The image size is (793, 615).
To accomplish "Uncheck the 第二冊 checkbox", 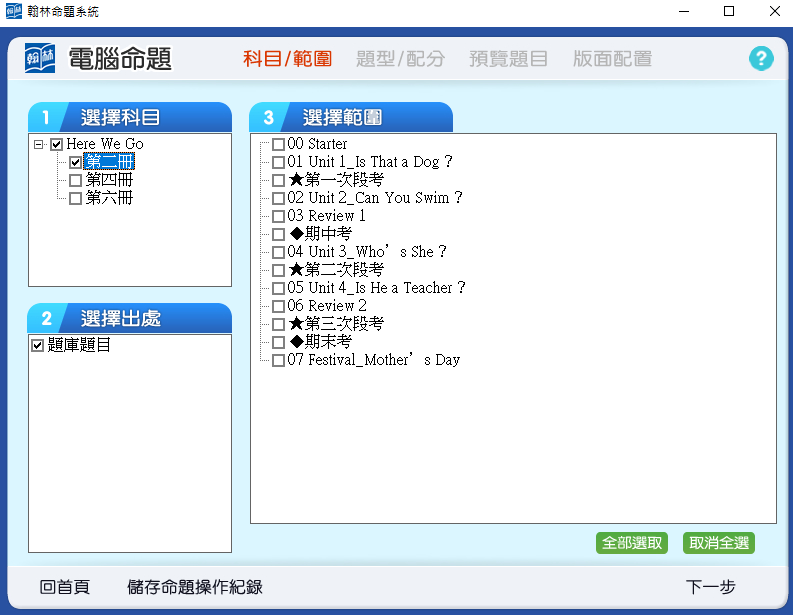I will 75,162.
